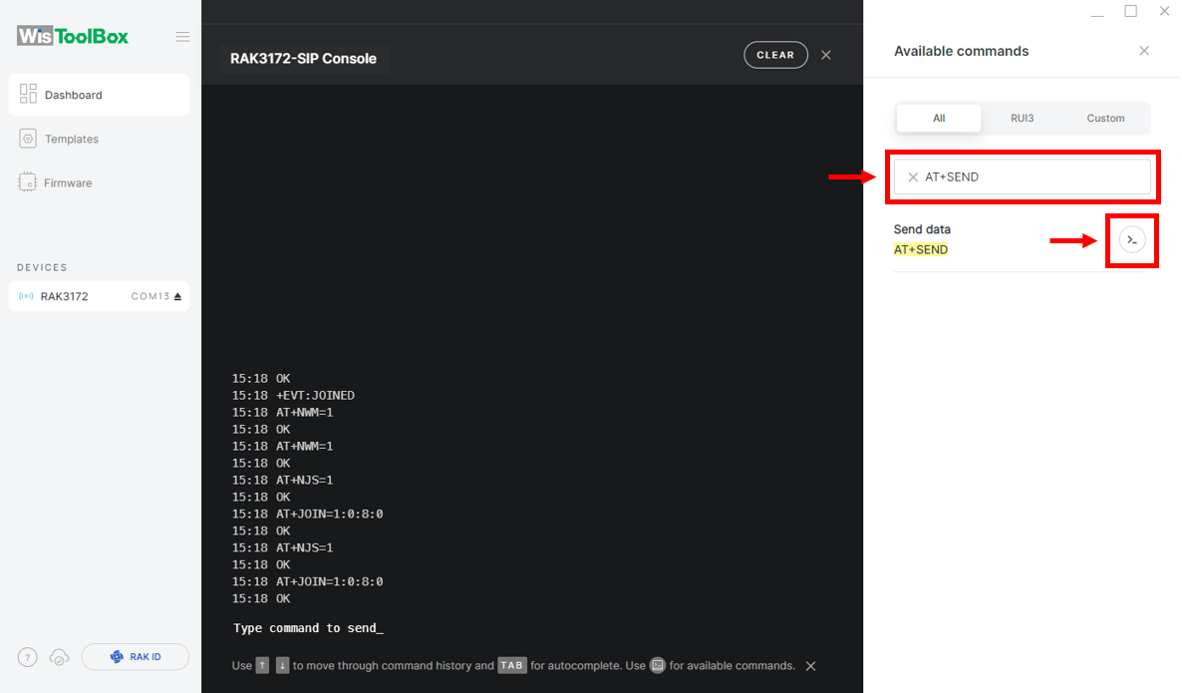The image size is (1182, 693).
Task: Click the WisToolBox logo
Action: pyautogui.click(x=72, y=36)
